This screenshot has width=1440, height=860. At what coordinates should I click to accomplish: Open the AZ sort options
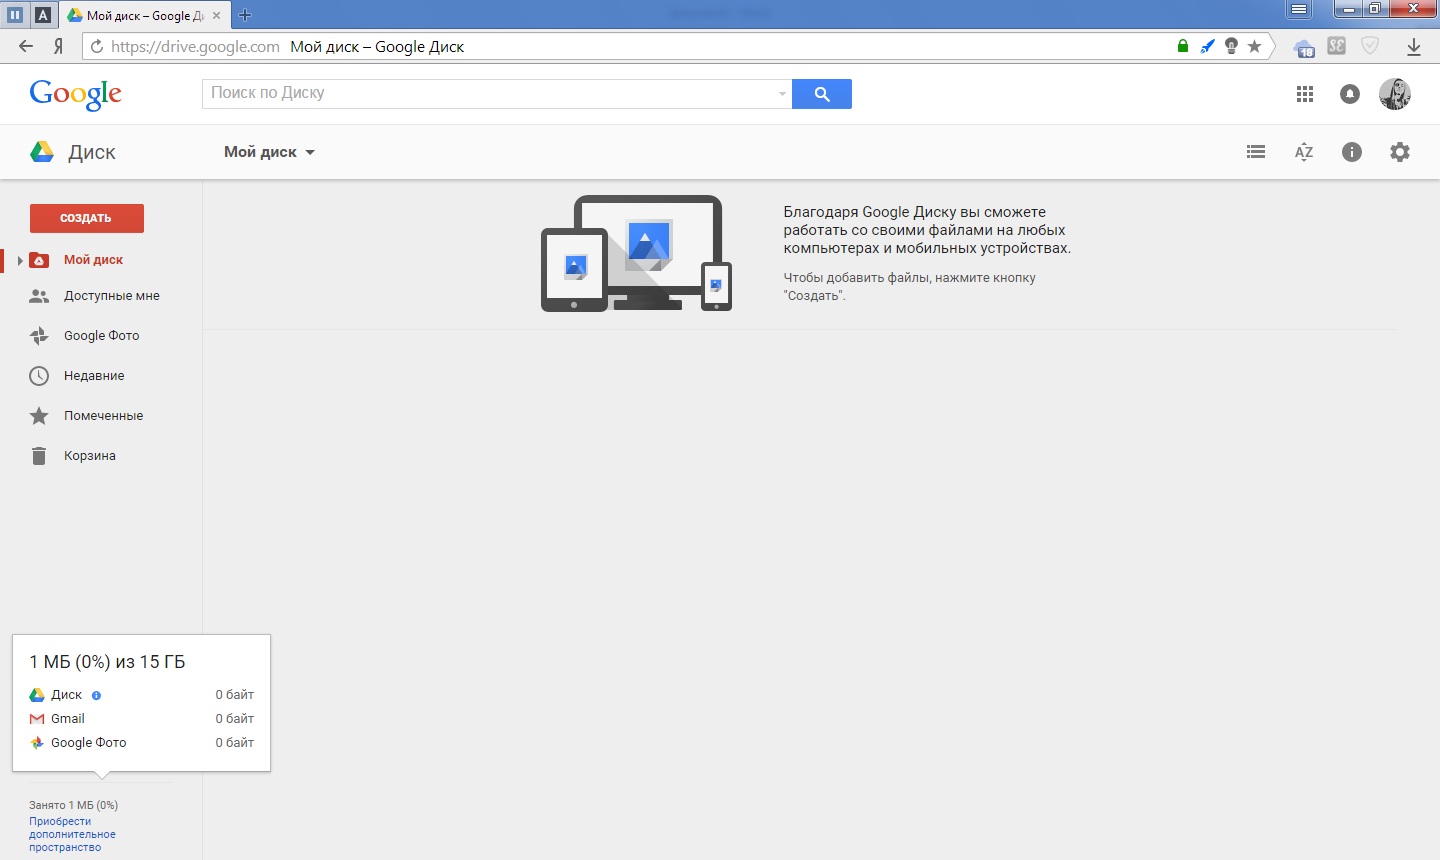(1304, 152)
